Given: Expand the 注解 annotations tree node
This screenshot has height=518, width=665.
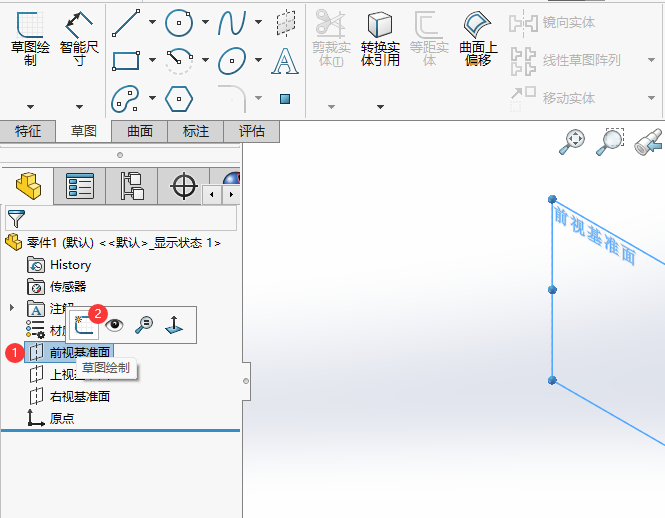Looking at the screenshot, I should tap(12, 308).
